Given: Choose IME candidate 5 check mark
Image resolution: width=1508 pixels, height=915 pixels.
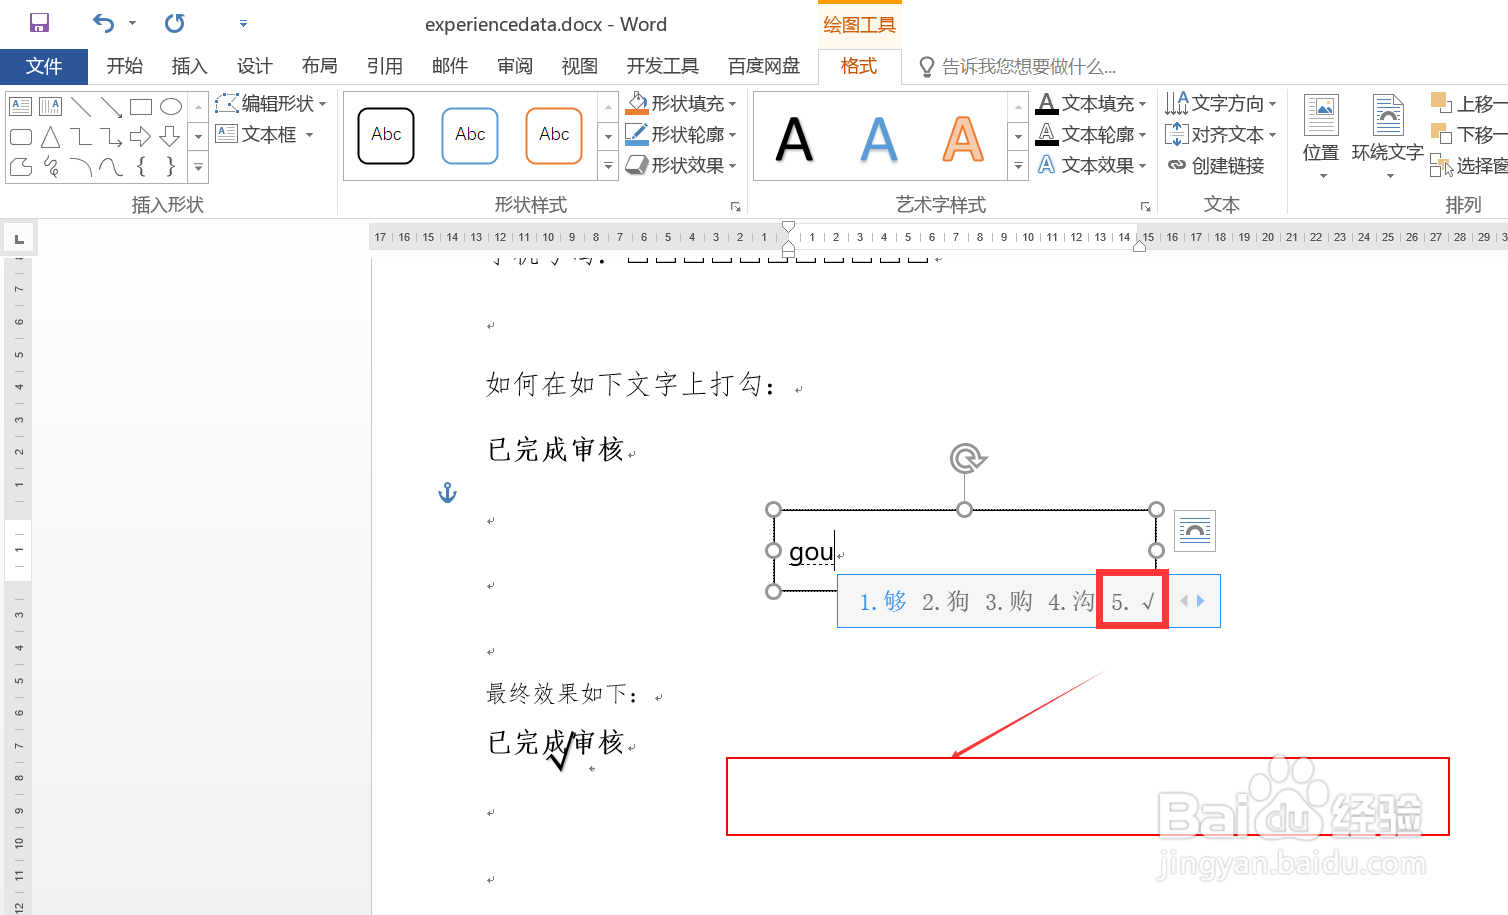Looking at the screenshot, I should click(x=1132, y=601).
